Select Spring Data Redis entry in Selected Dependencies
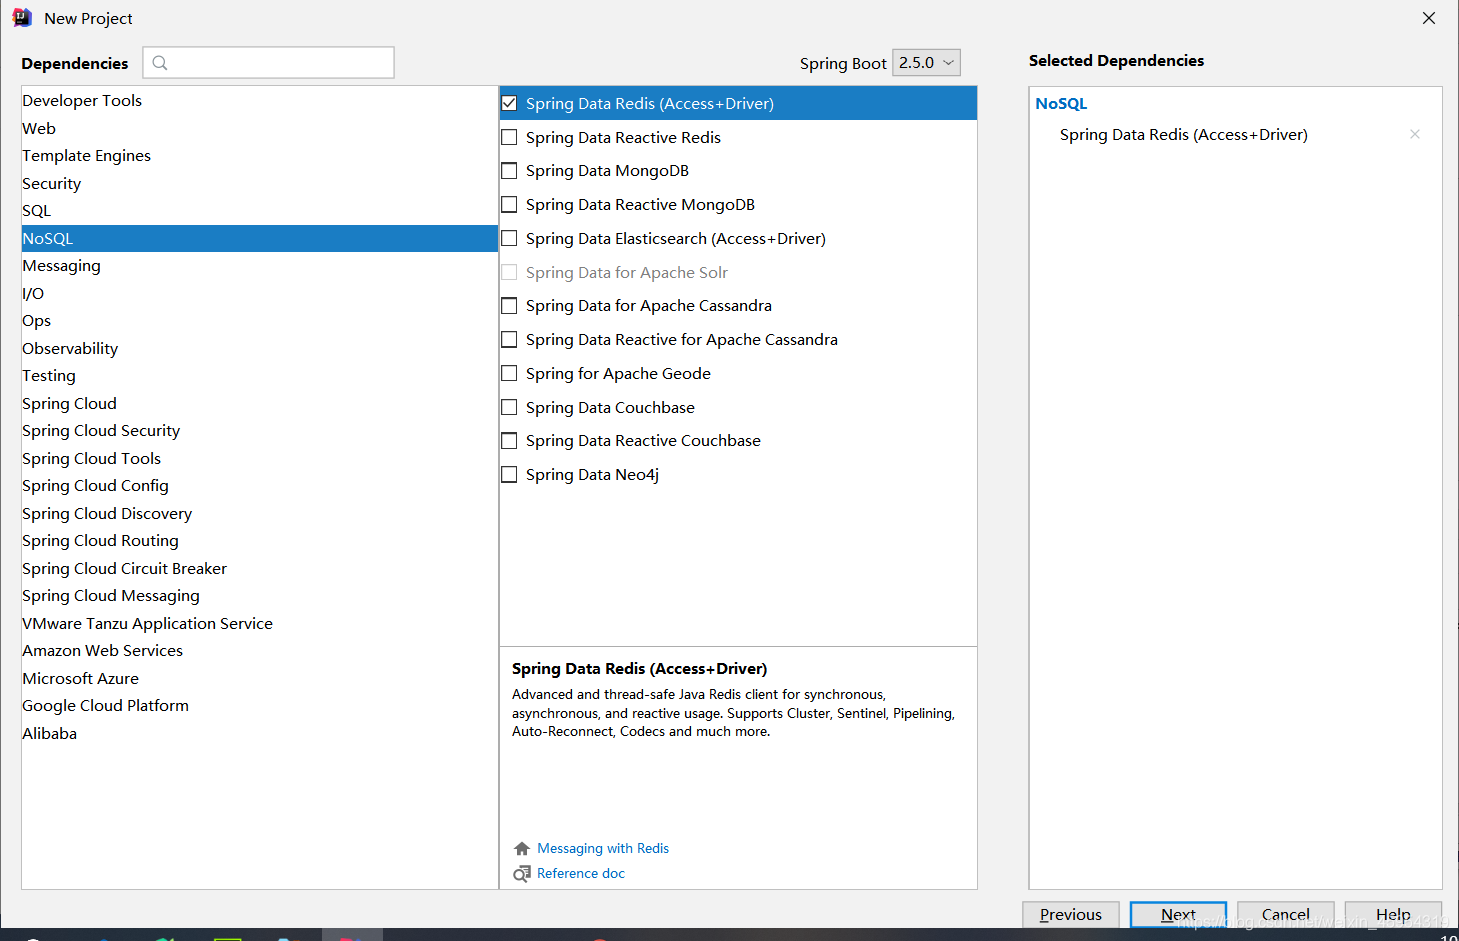 pyautogui.click(x=1184, y=134)
